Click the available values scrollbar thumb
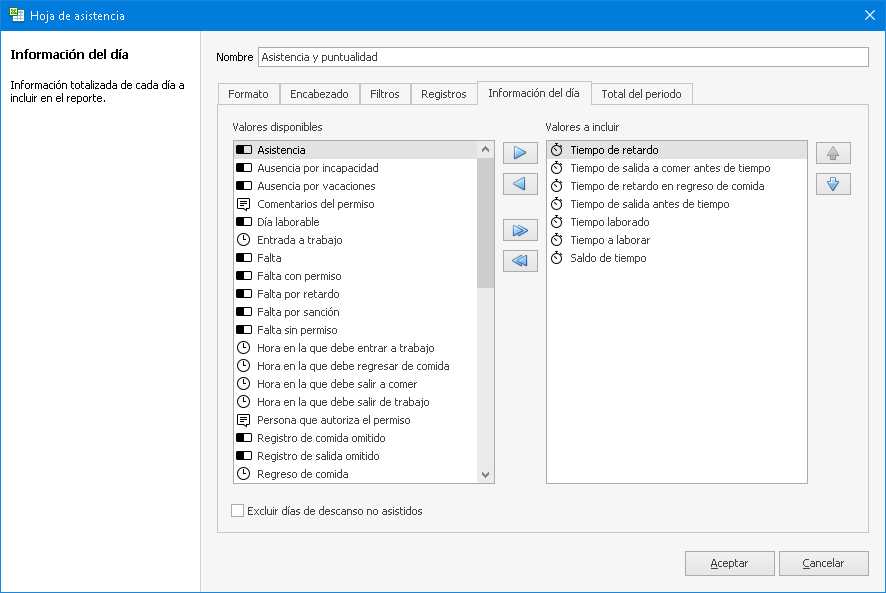Screen dimensions: 886x593 486,224
